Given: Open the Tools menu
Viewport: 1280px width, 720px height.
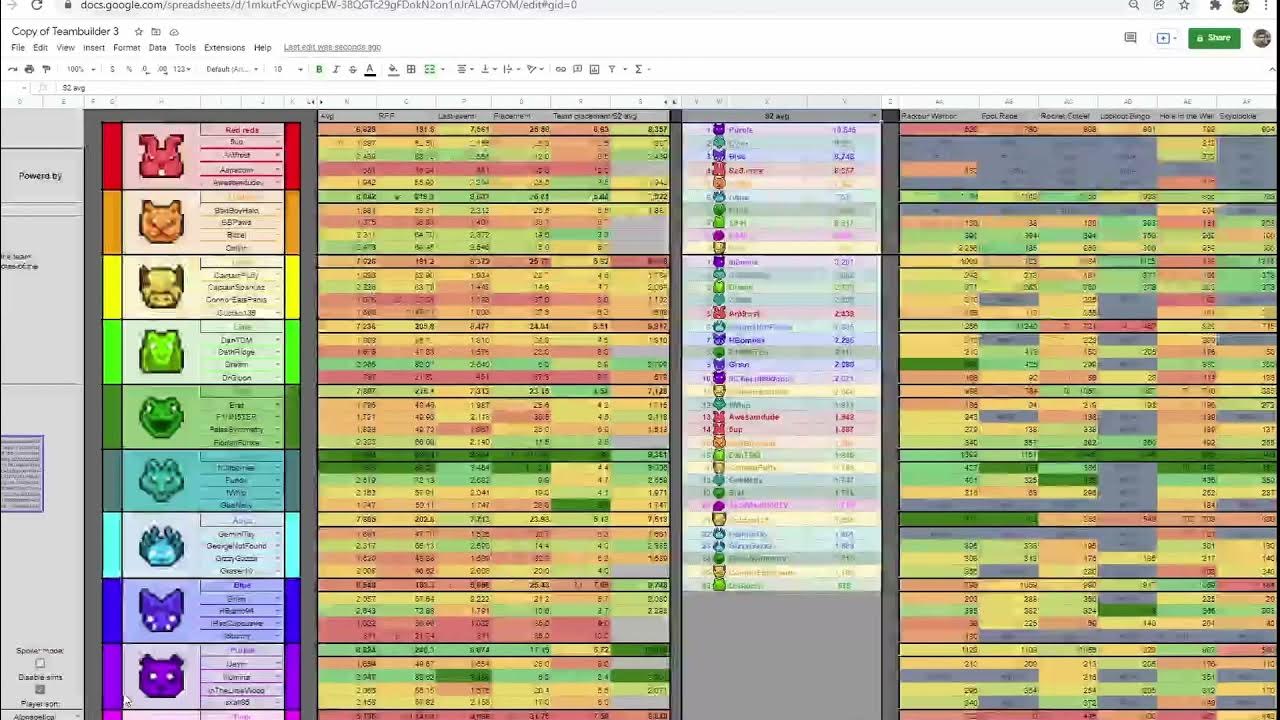Looking at the screenshot, I should tap(185, 48).
